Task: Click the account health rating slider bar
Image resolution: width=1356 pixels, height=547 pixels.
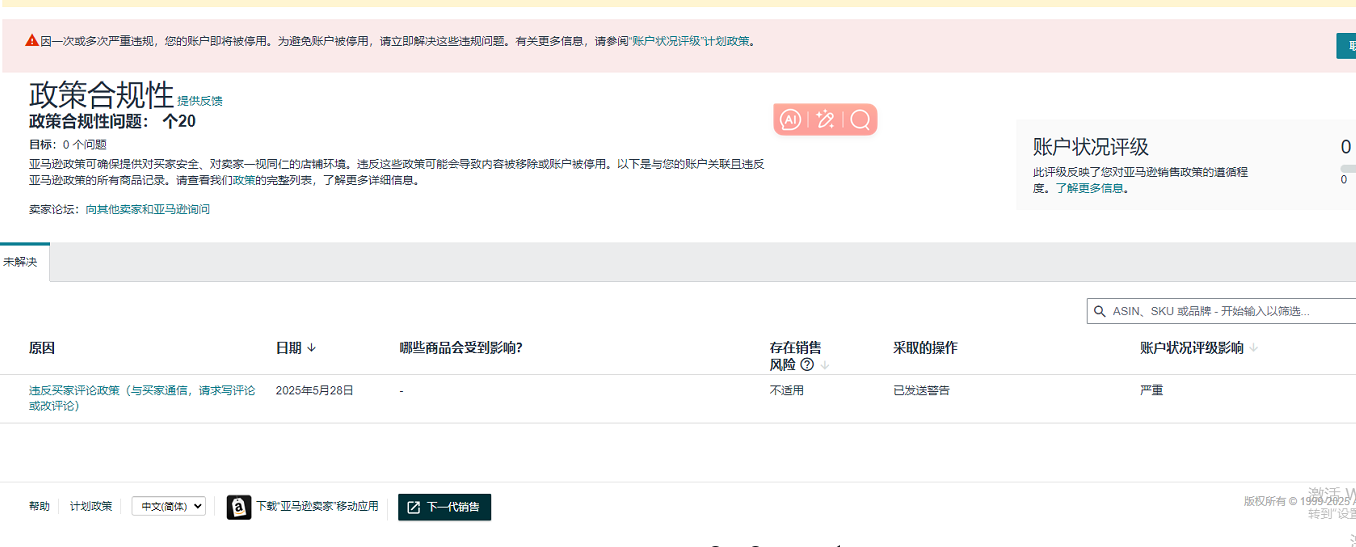Action: pos(1348,168)
